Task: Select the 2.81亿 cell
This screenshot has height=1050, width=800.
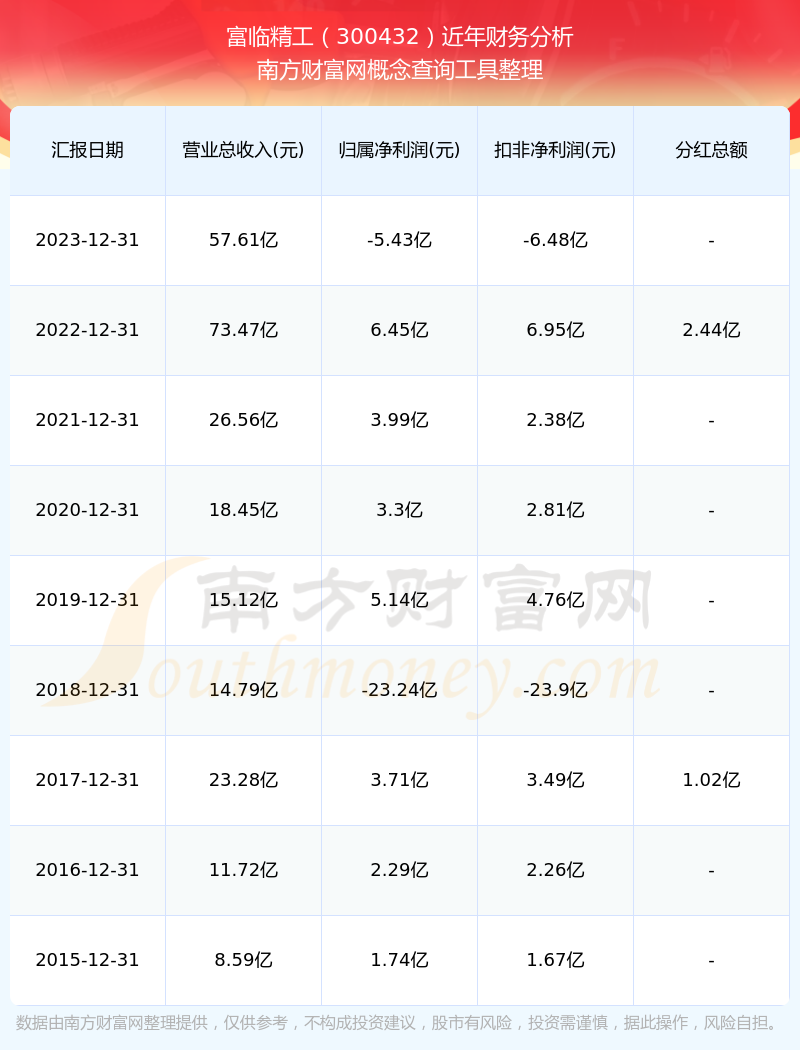Action: click(x=556, y=510)
